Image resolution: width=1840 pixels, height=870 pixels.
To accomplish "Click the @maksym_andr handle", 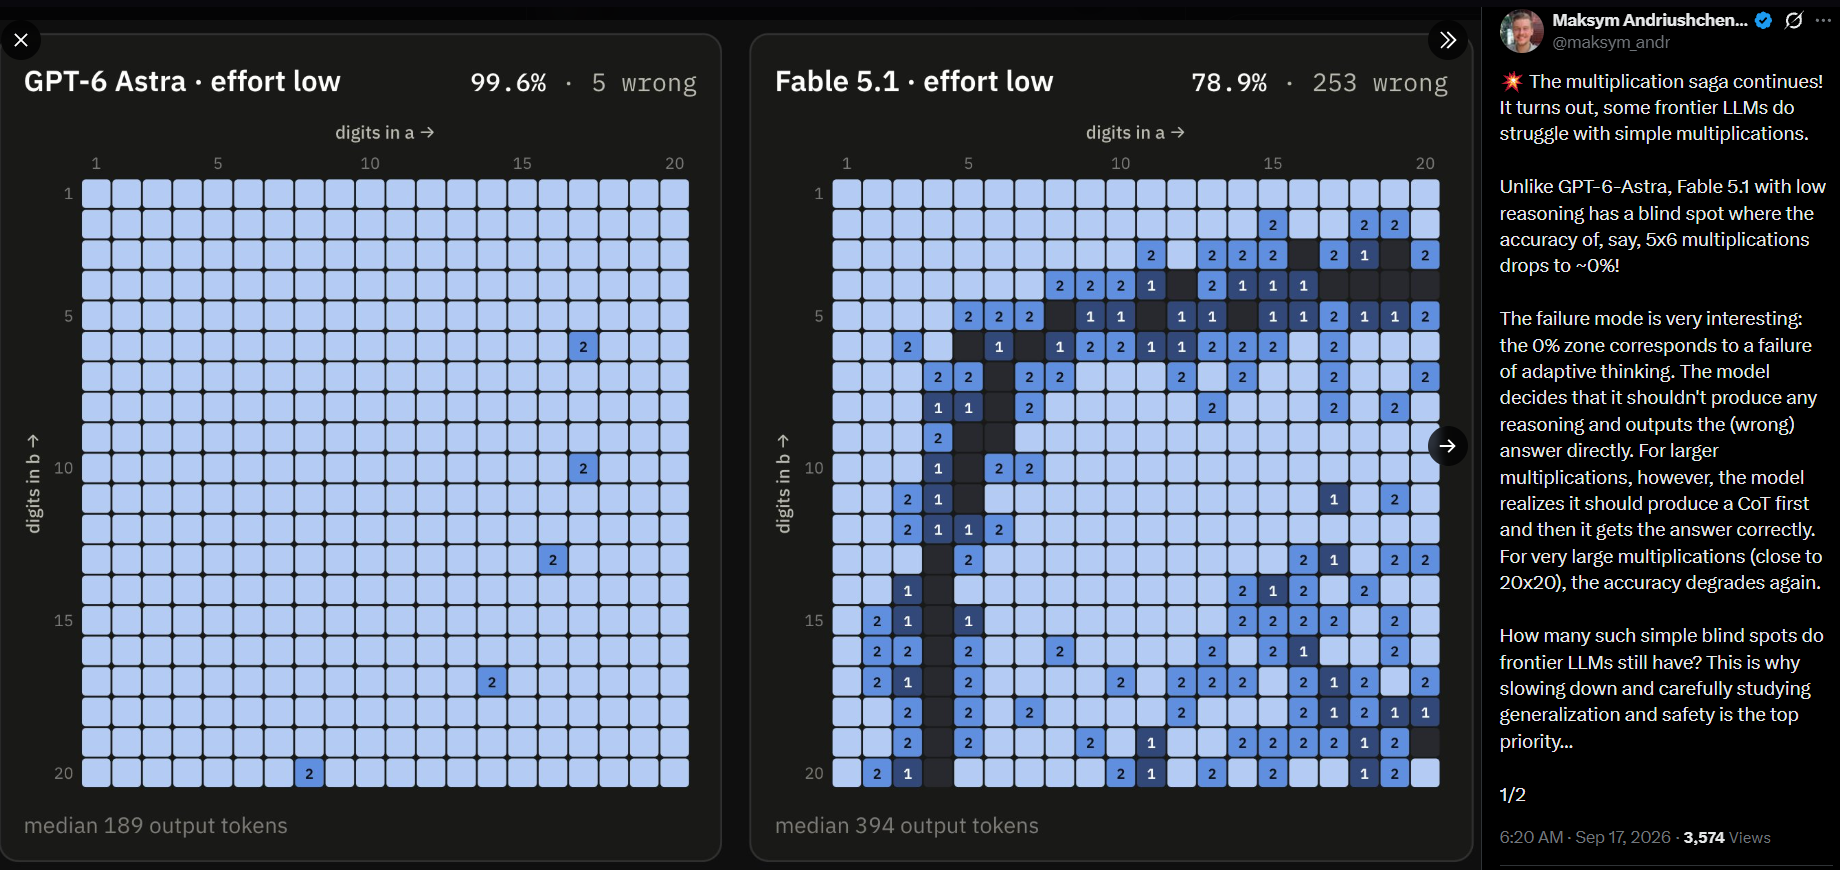I will [1611, 42].
